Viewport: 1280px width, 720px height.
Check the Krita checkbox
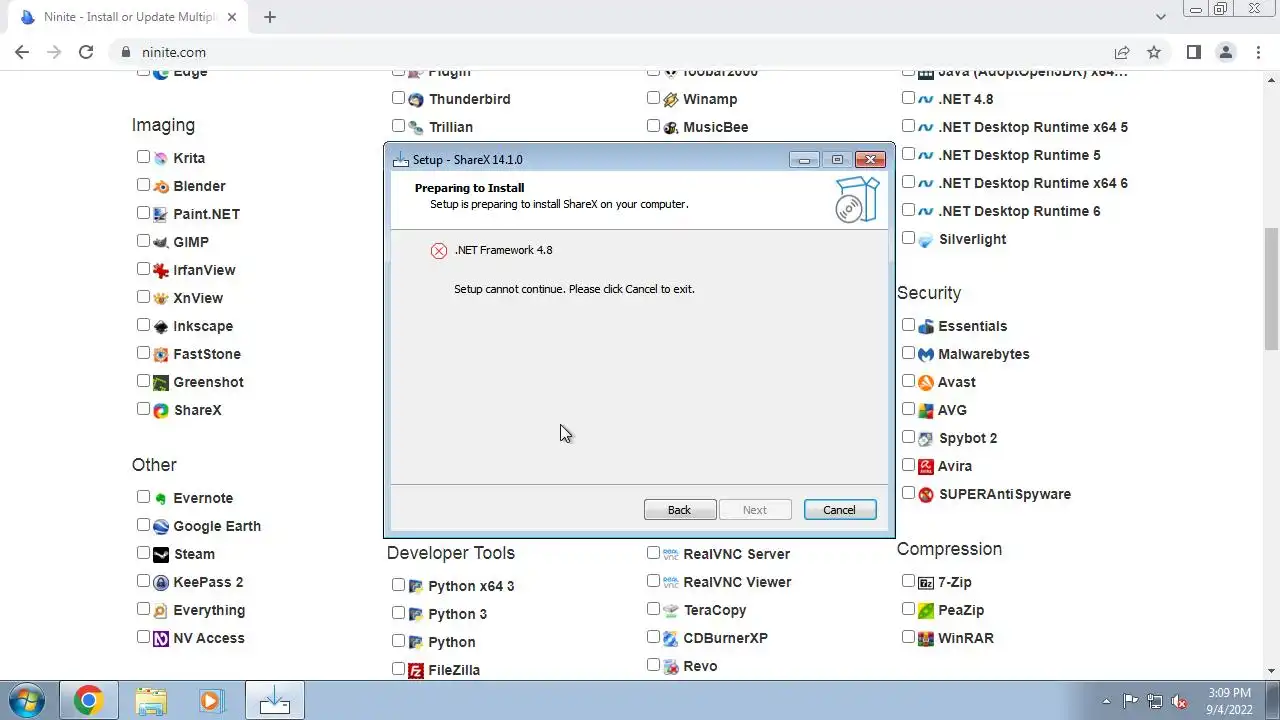(x=143, y=157)
